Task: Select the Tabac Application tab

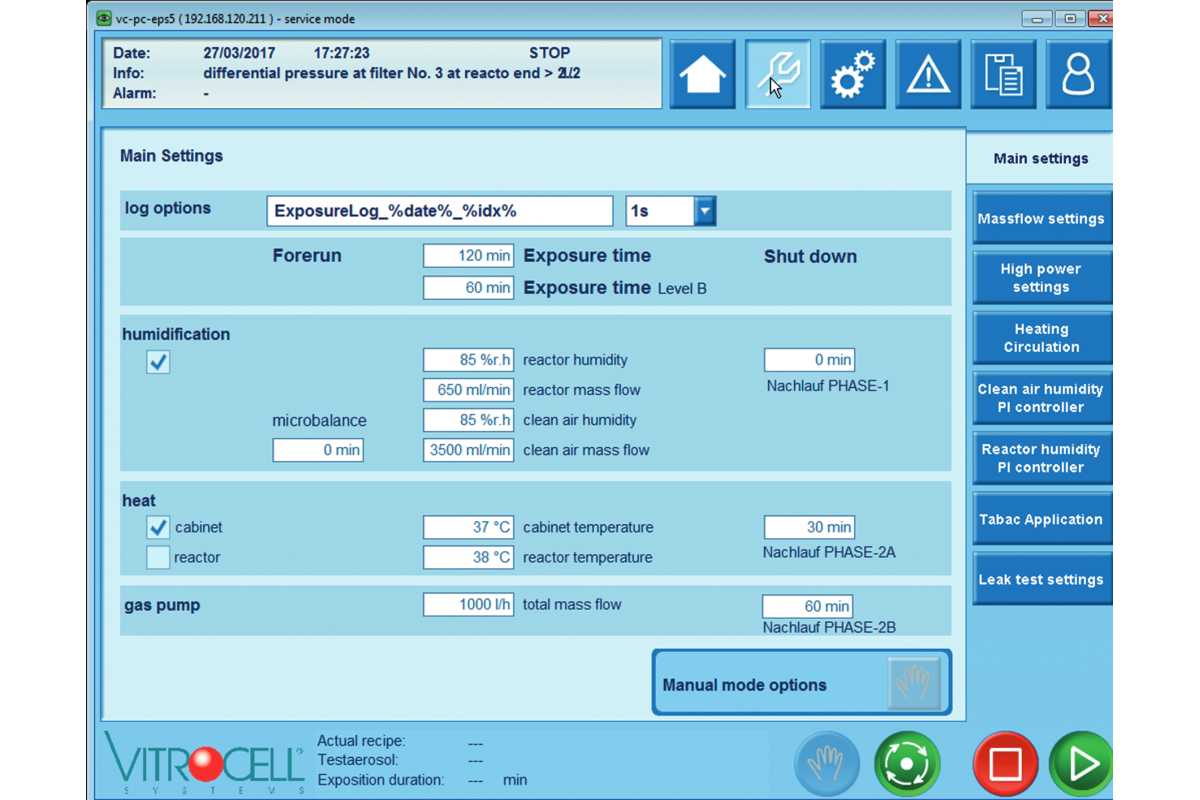Action: click(x=1041, y=520)
